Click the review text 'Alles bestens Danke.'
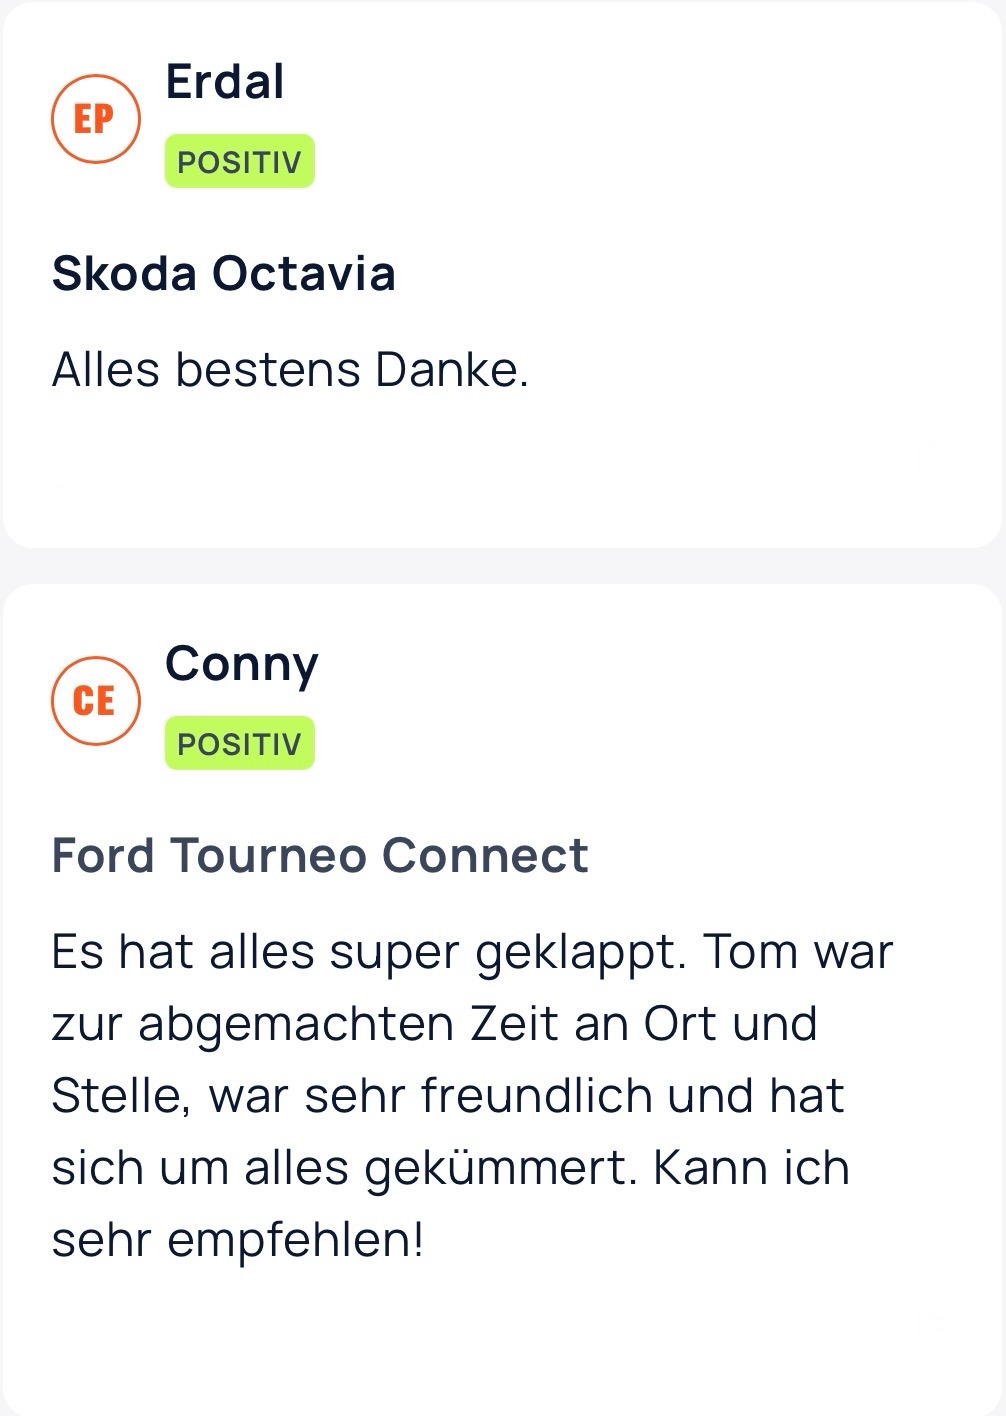The image size is (1006, 1416). pyautogui.click(x=290, y=370)
